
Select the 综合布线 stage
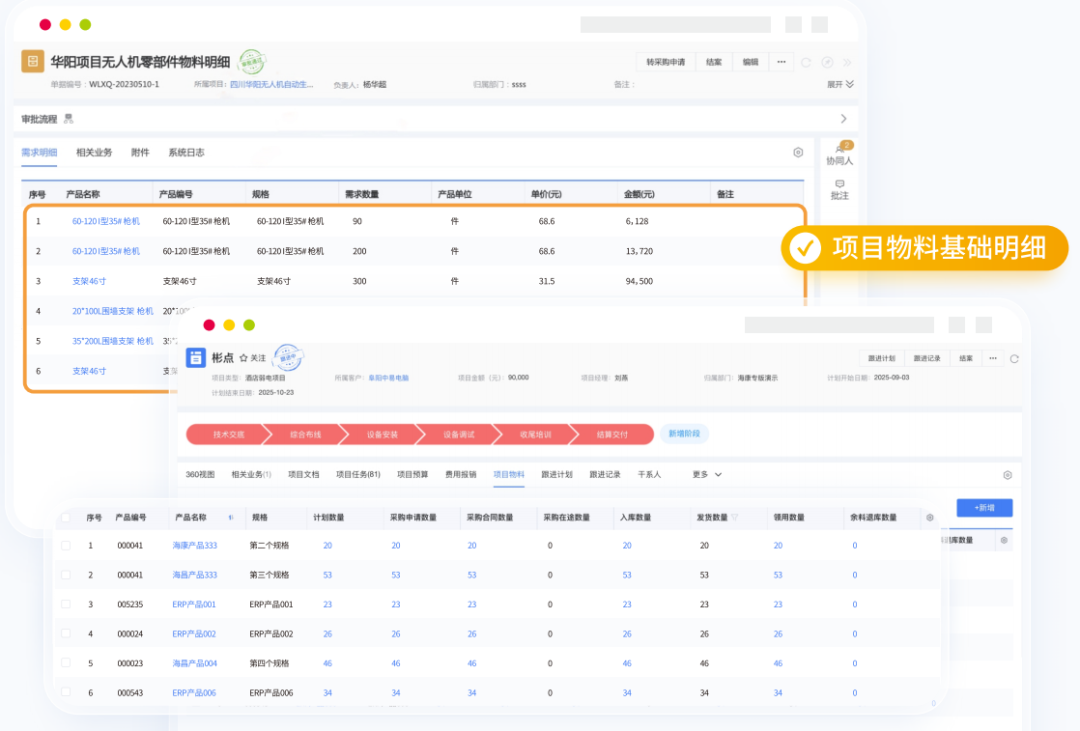(x=305, y=434)
